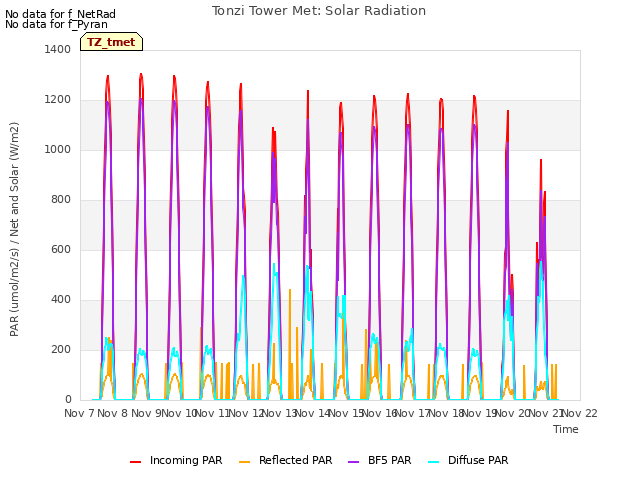640x480 pixels.
Task: Click the 1400 y-axis tick label
Action: tap(58, 49)
